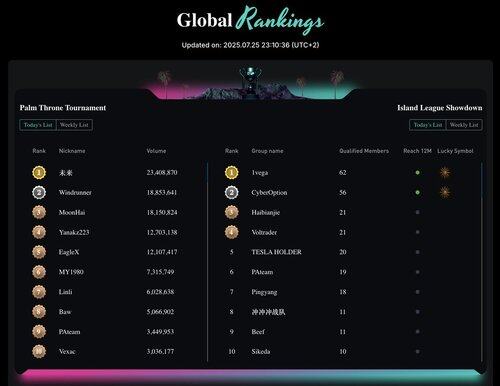Screen dimensions: 500x386
Task: Switch Island League Showdown to Weekly List
Action: pos(464,125)
